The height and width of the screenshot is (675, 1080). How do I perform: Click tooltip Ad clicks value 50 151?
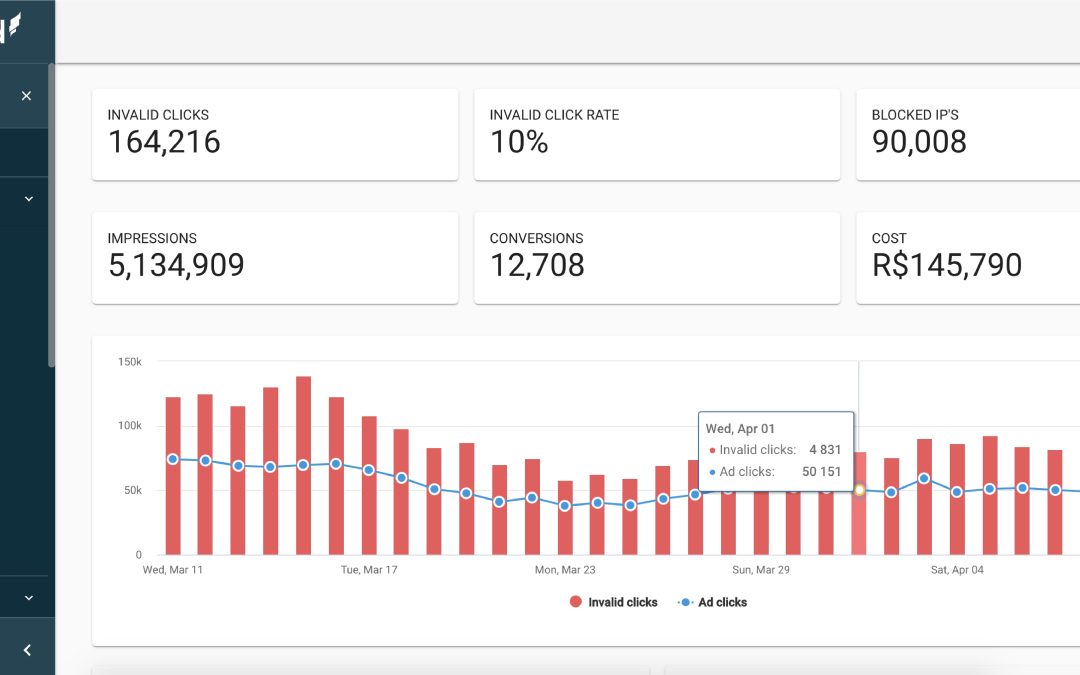pos(822,472)
